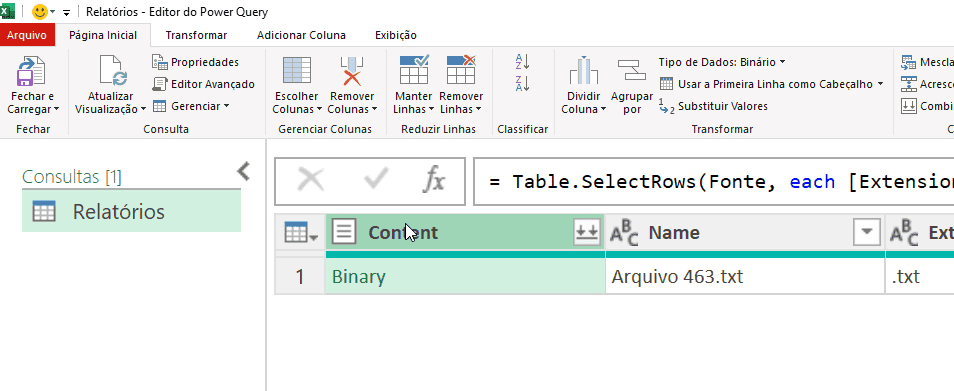Open the Editor Avançado
954x391 pixels.
tap(203, 84)
